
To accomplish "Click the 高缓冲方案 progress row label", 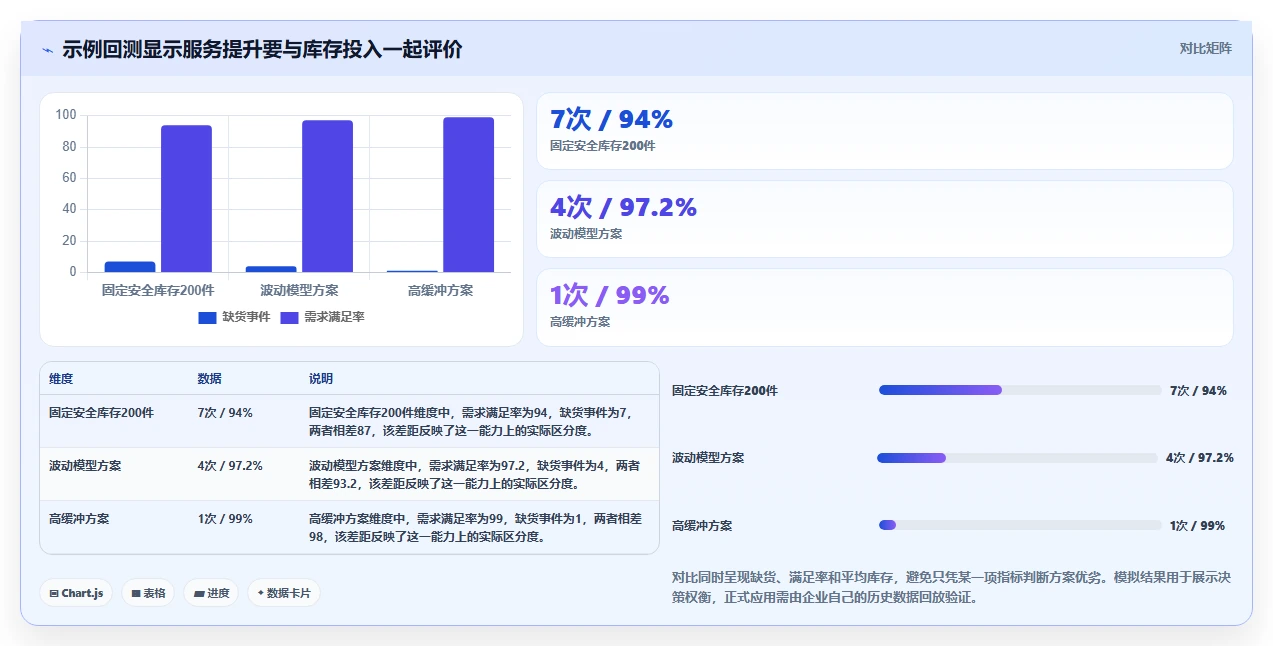I will (x=702, y=526).
